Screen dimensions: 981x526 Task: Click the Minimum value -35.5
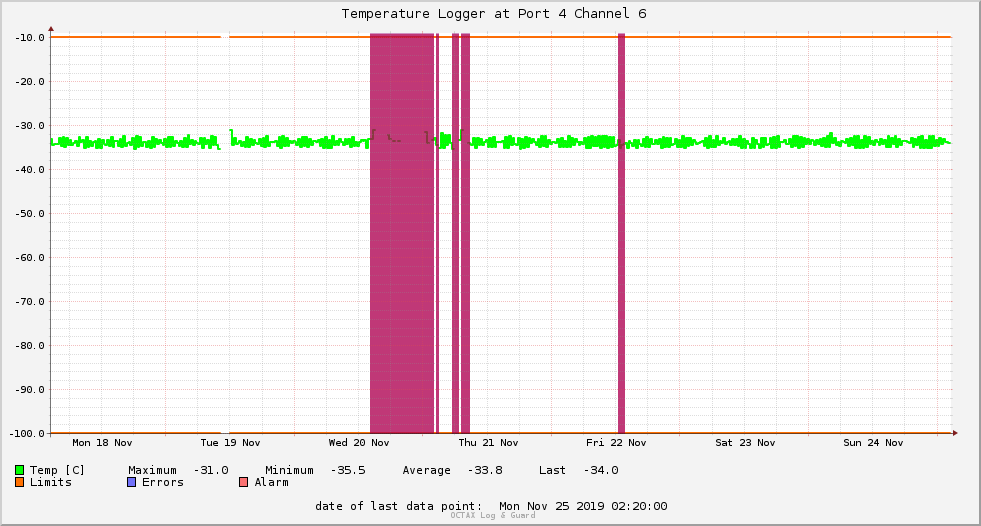[348, 470]
